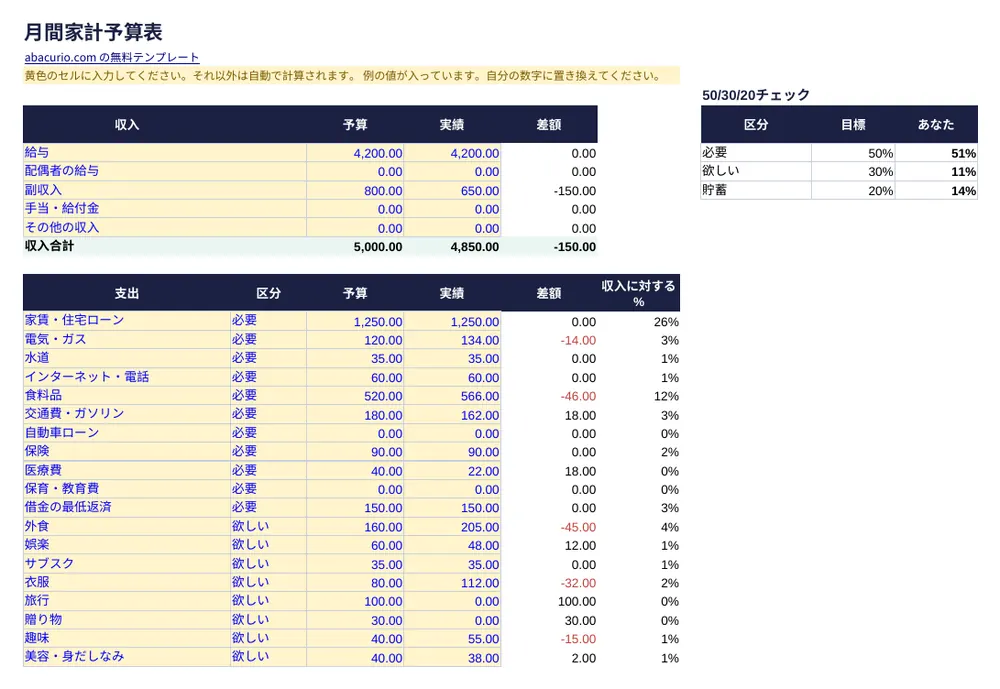1000x689 pixels.
Task: Select the 50/30/20チェック heading
Action: (x=756, y=95)
